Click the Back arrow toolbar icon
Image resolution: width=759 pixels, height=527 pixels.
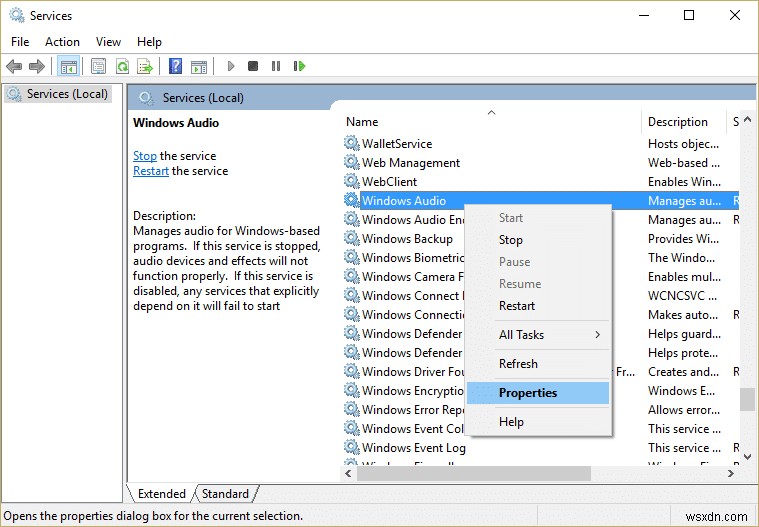tap(14, 66)
